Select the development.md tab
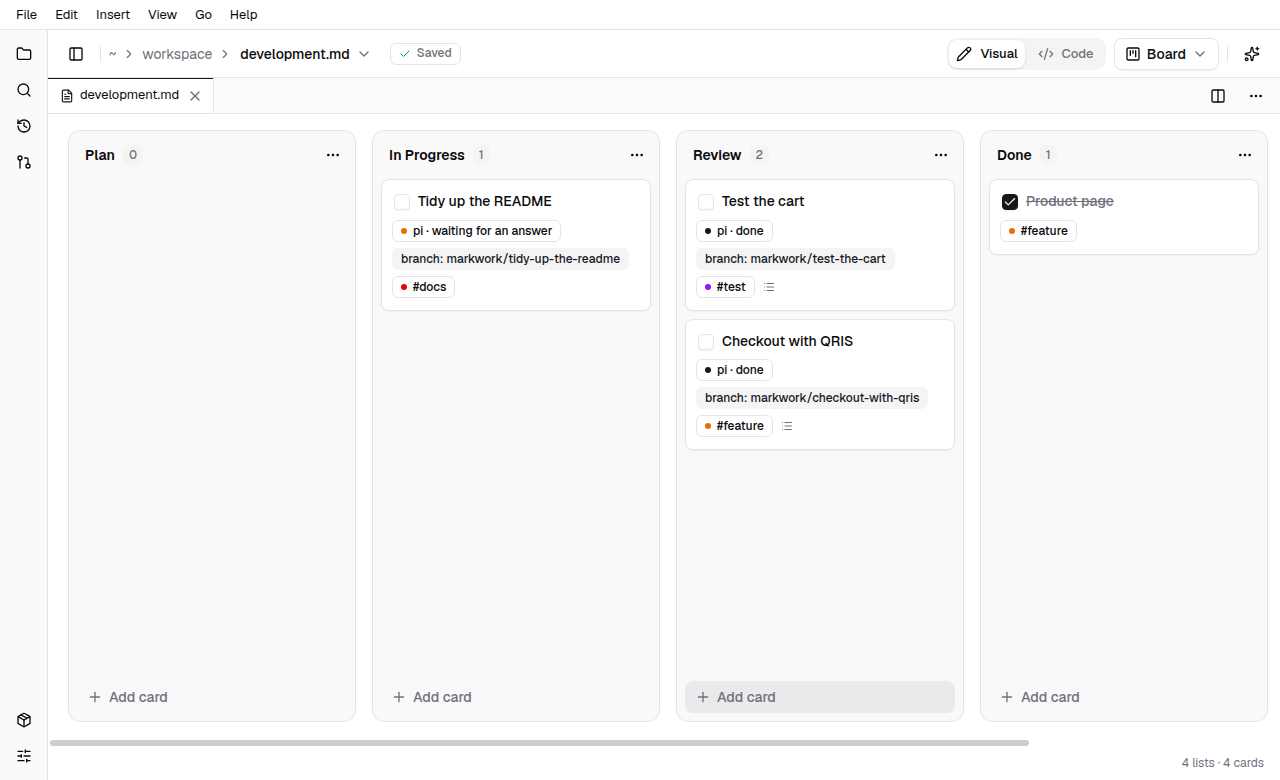This screenshot has width=1280, height=780. pyautogui.click(x=130, y=95)
